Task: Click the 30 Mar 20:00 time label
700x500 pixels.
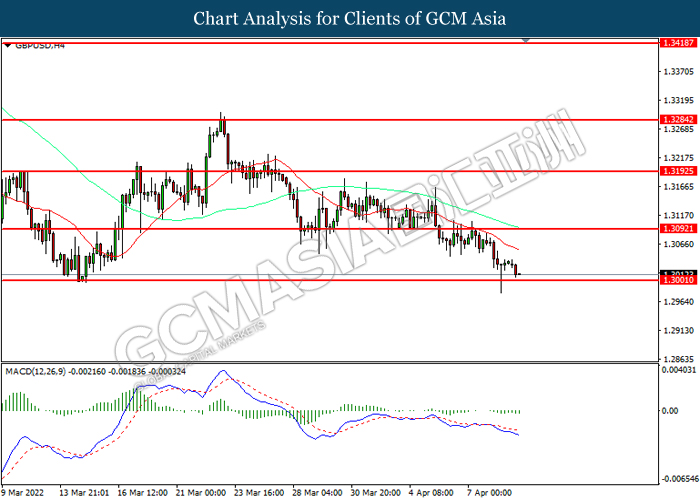Action: point(375,493)
